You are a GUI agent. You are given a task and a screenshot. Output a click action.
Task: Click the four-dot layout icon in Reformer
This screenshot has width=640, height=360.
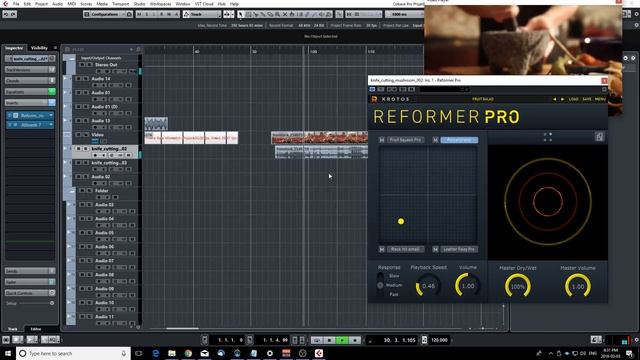click(x=548, y=137)
